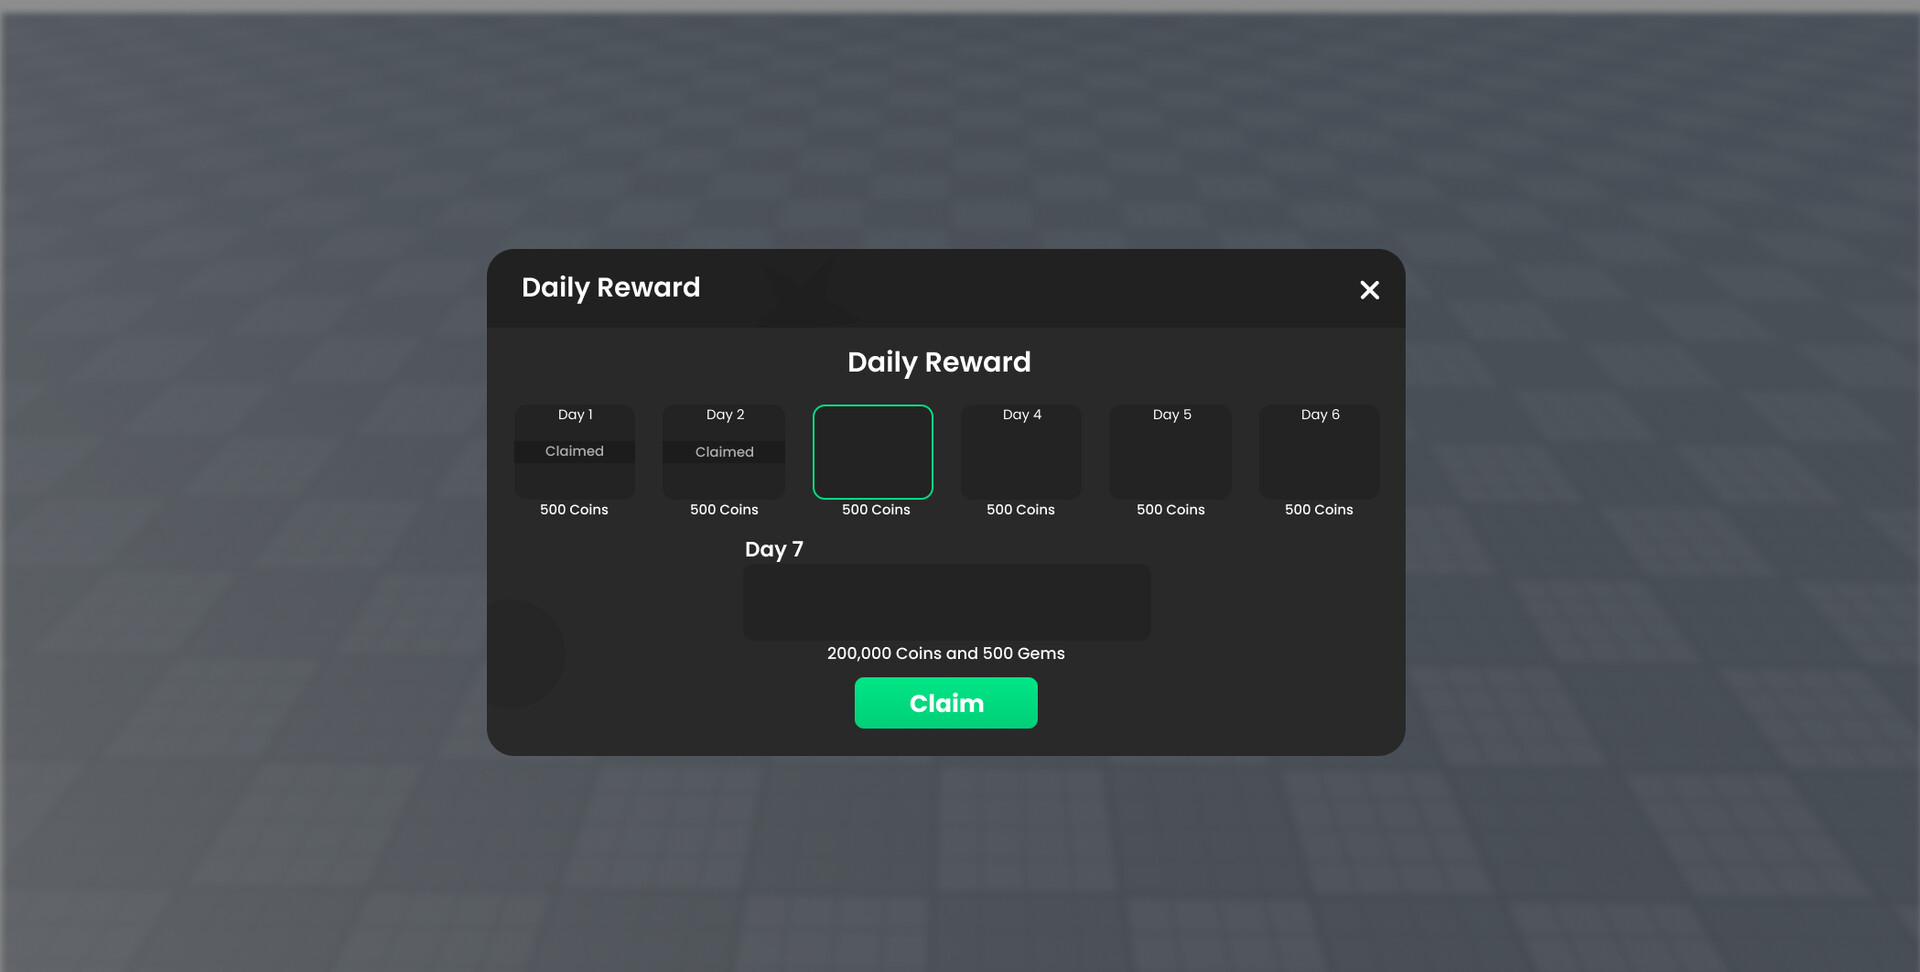Select the Day 1 claimed reward card
The height and width of the screenshot is (972, 1920).
574,452
